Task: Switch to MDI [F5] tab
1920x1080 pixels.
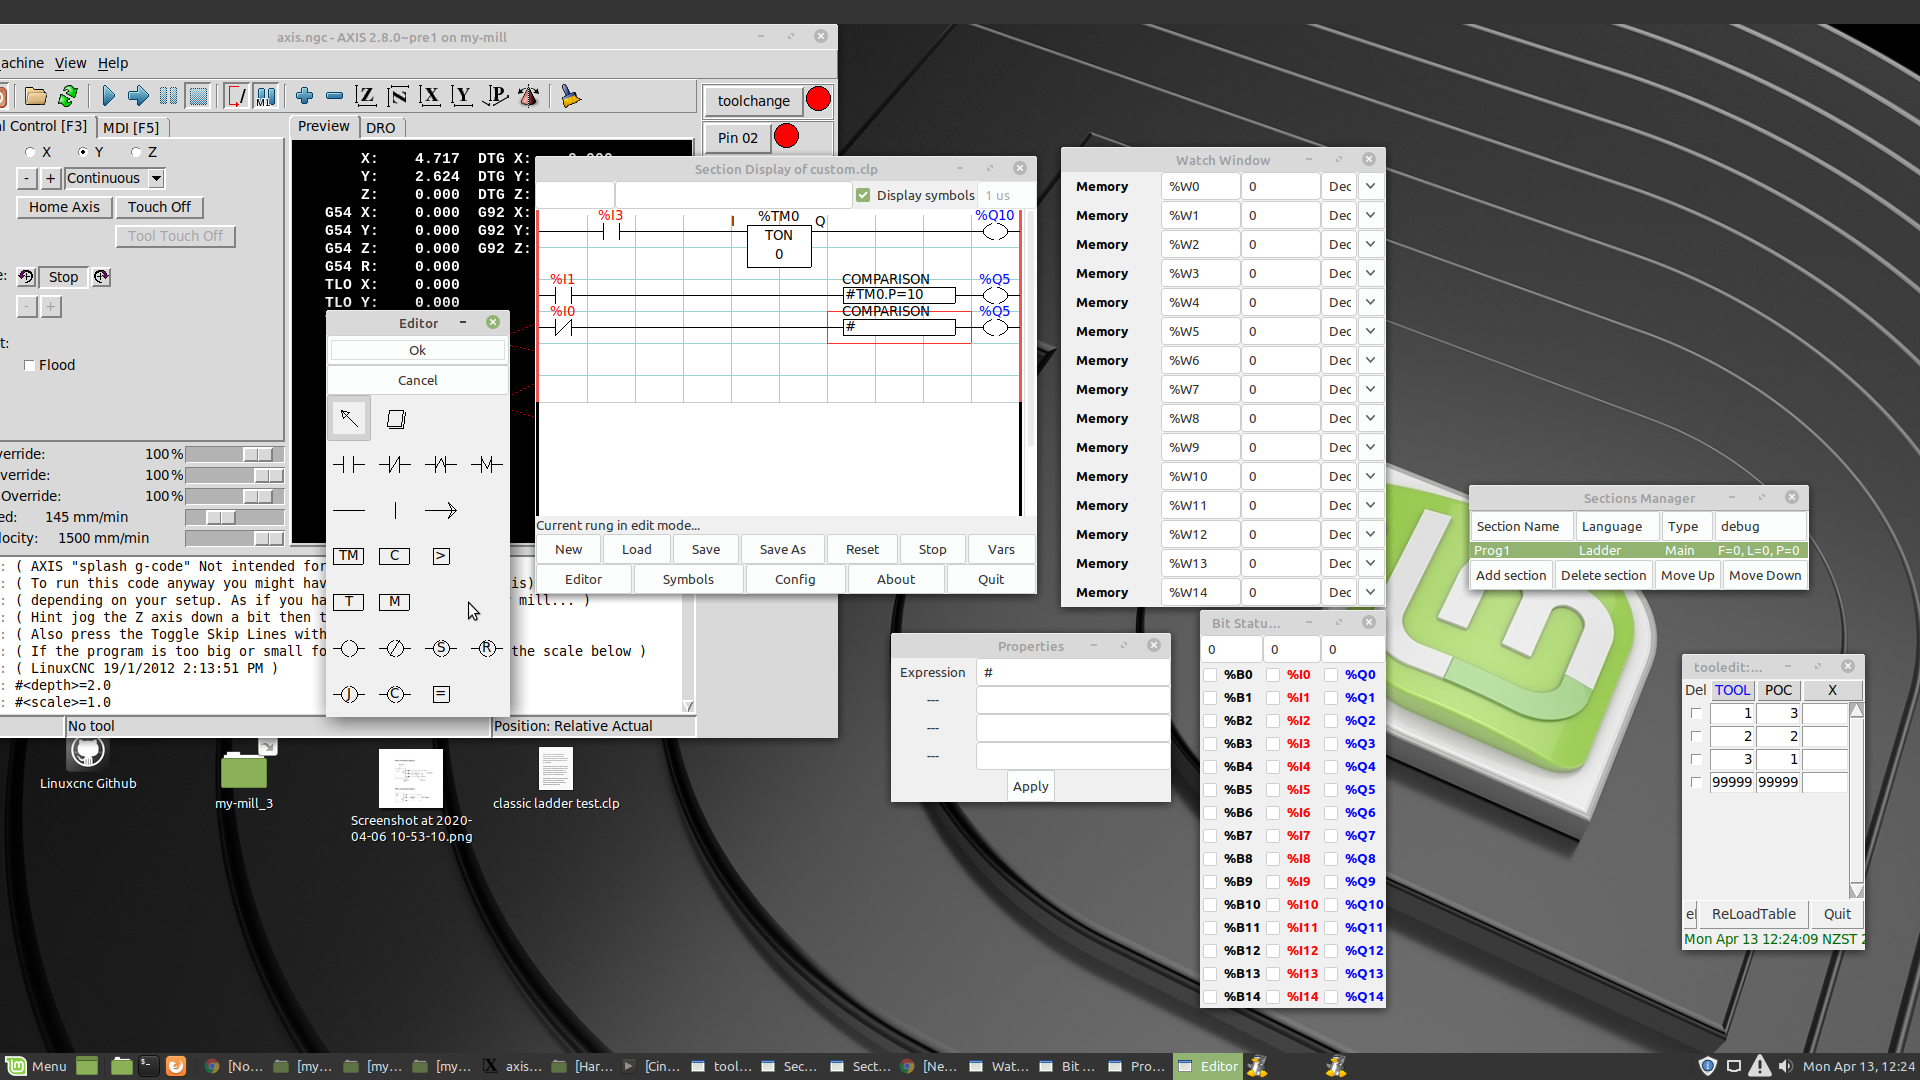Action: pos(131,127)
